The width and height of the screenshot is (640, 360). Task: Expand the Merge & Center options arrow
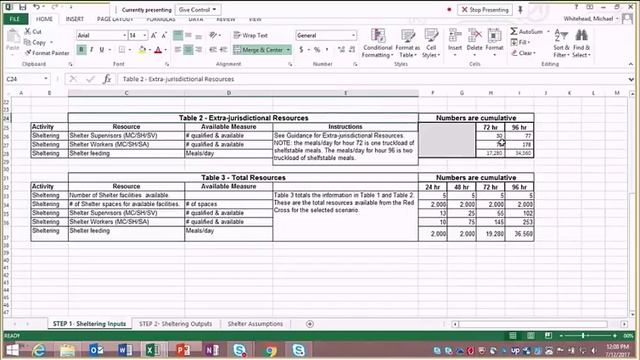pos(288,50)
